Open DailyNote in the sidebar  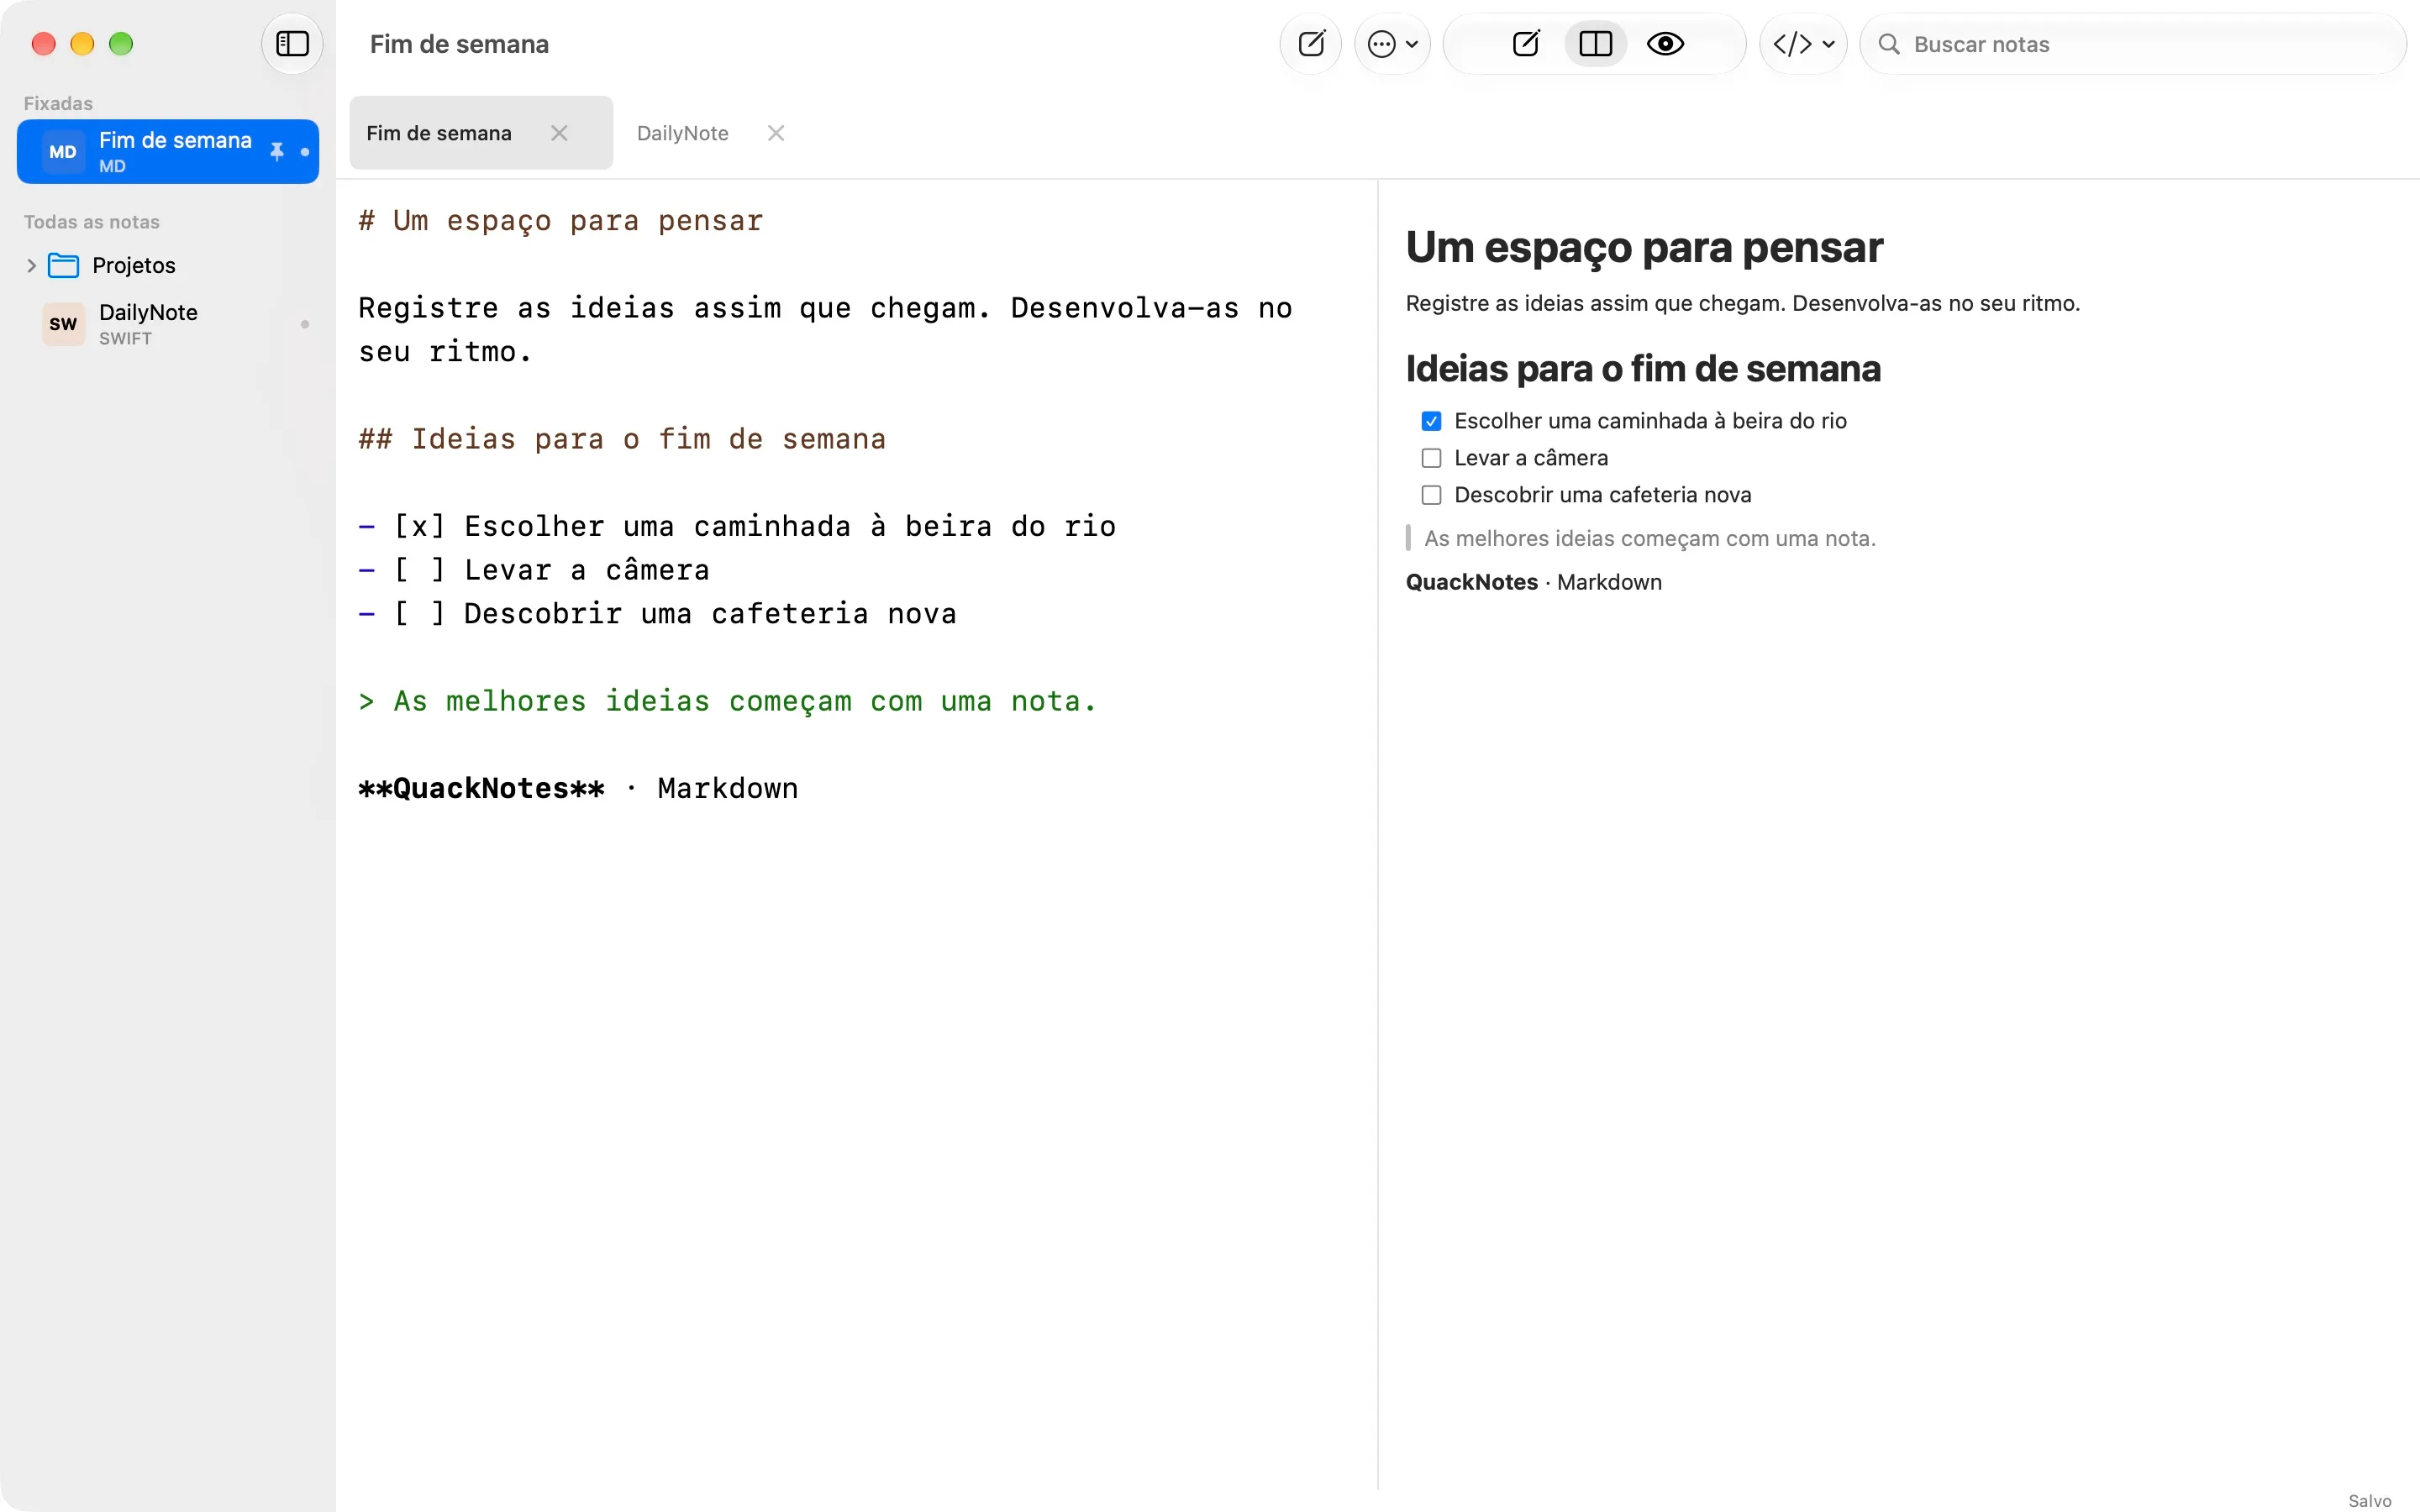[x=168, y=324]
